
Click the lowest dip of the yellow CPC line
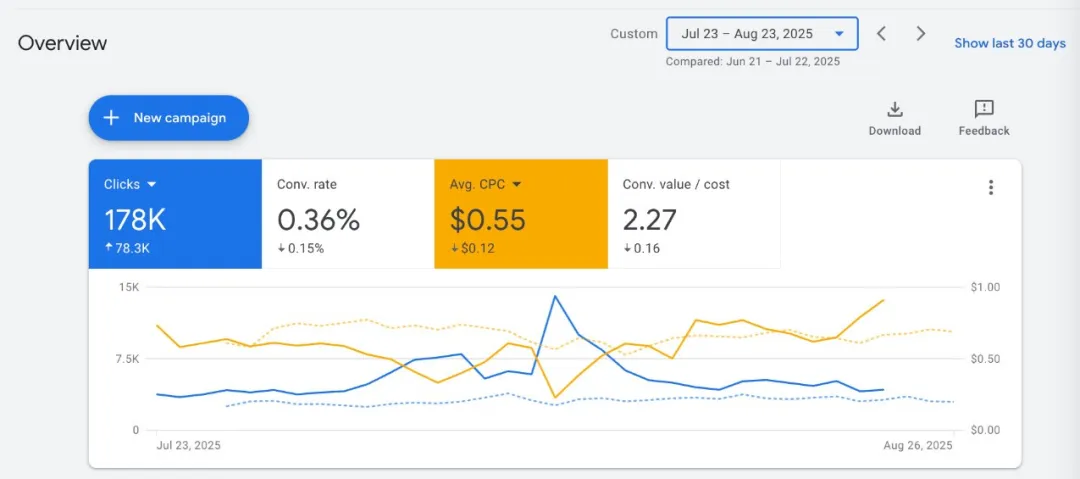555,398
